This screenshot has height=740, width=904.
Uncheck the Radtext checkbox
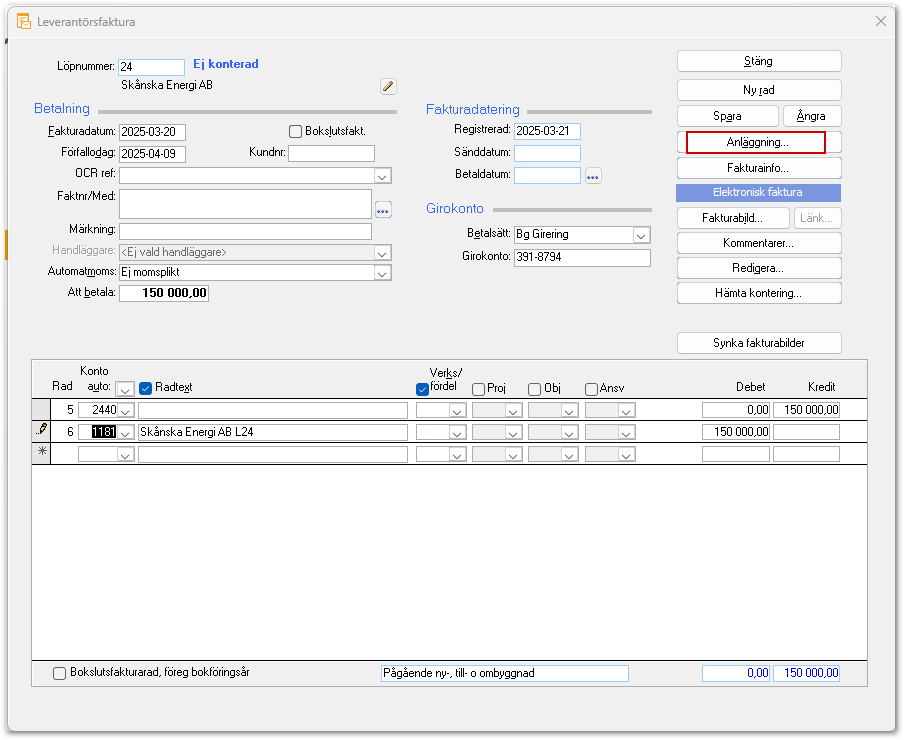145,388
